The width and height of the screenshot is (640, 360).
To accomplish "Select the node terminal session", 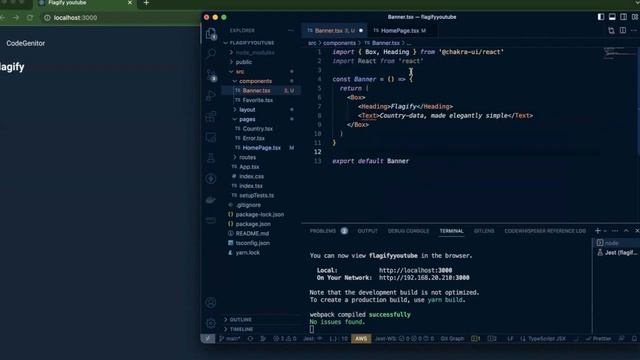I will coord(616,243).
